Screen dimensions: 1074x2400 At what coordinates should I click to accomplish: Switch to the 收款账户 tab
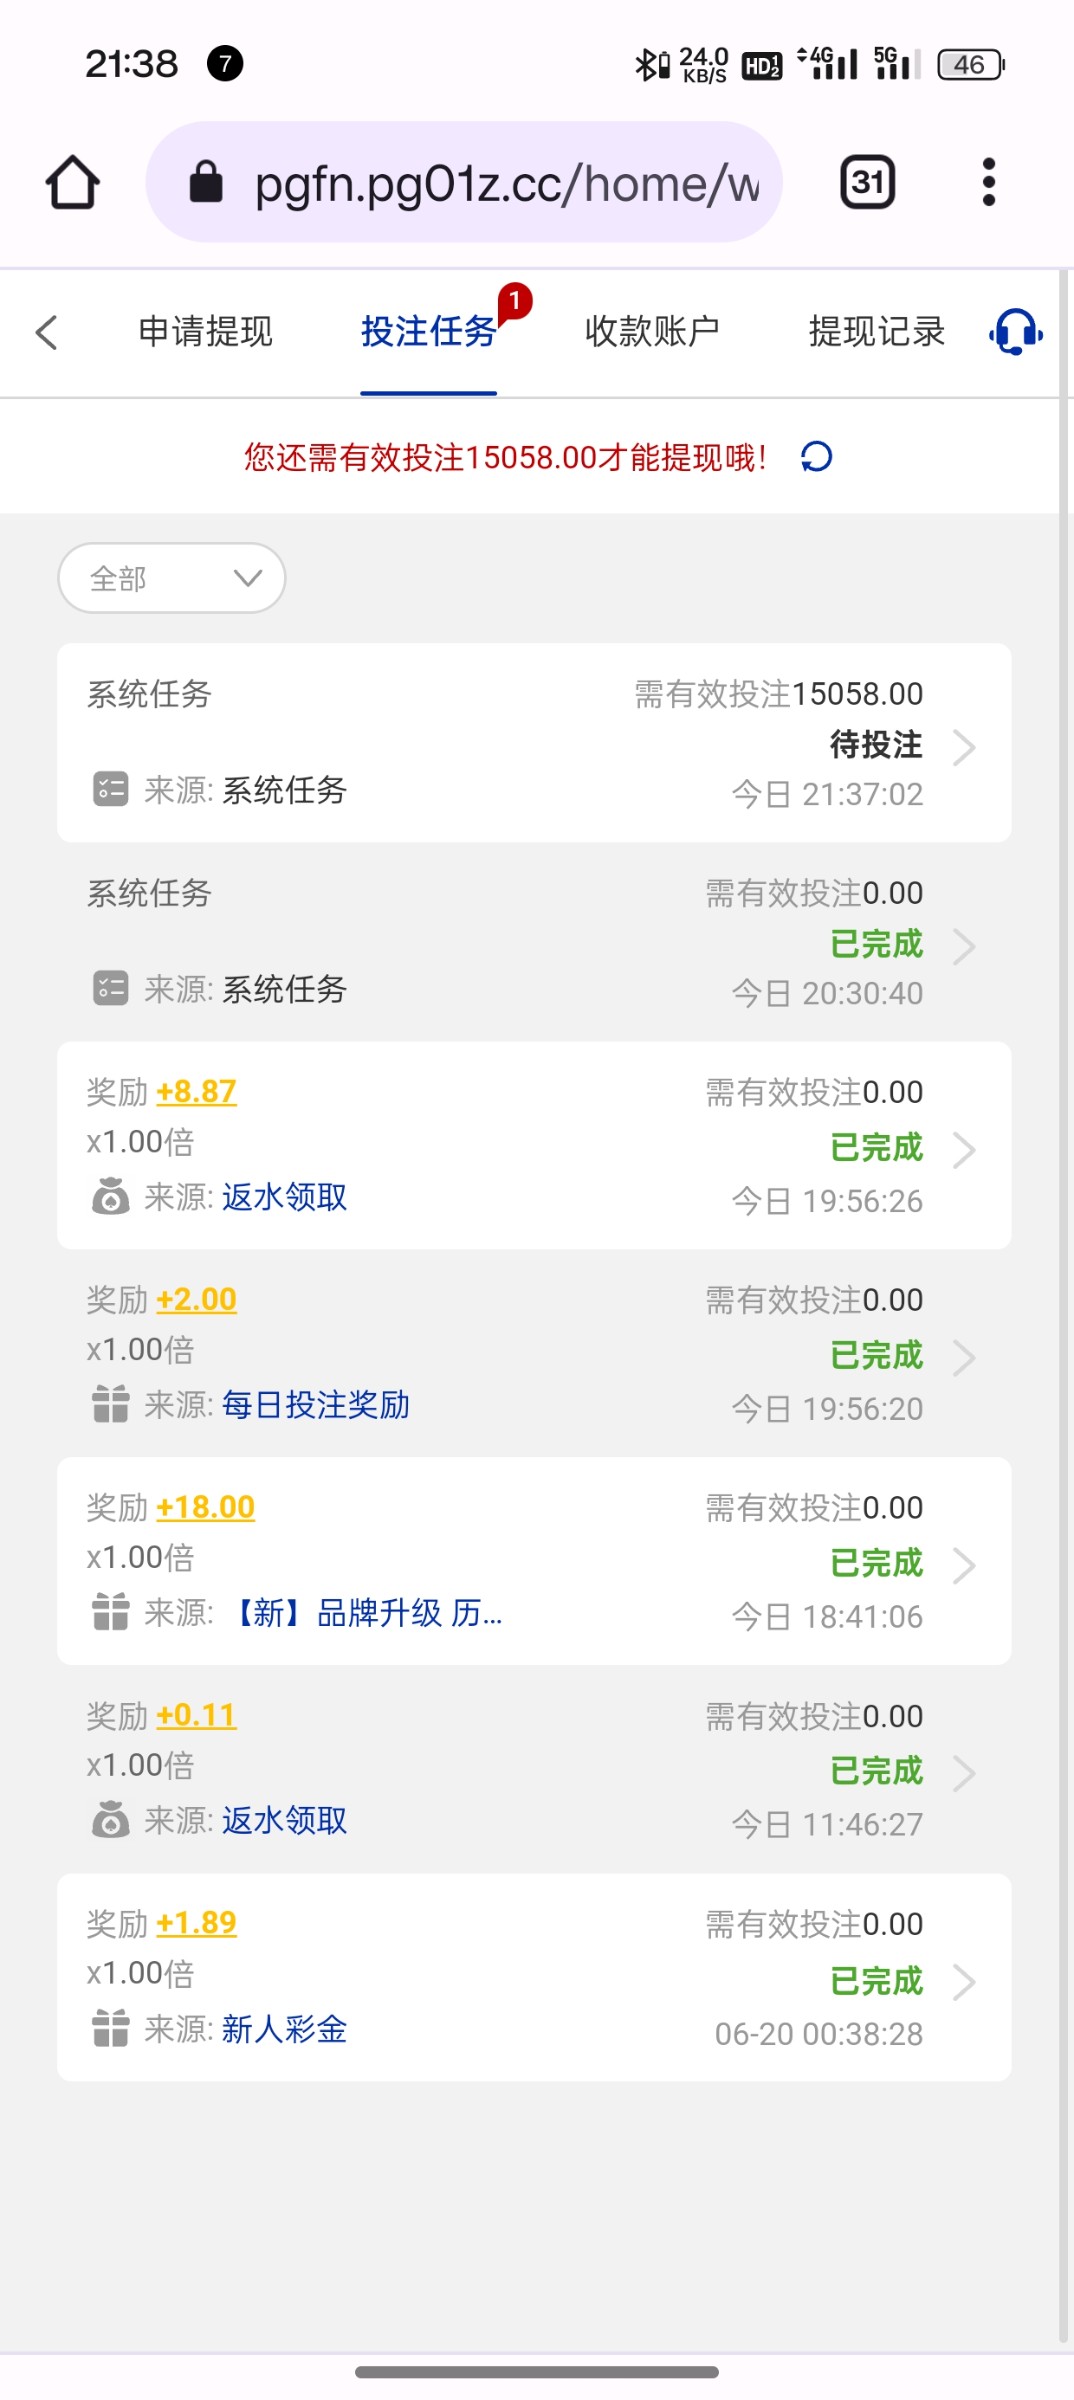pos(652,332)
